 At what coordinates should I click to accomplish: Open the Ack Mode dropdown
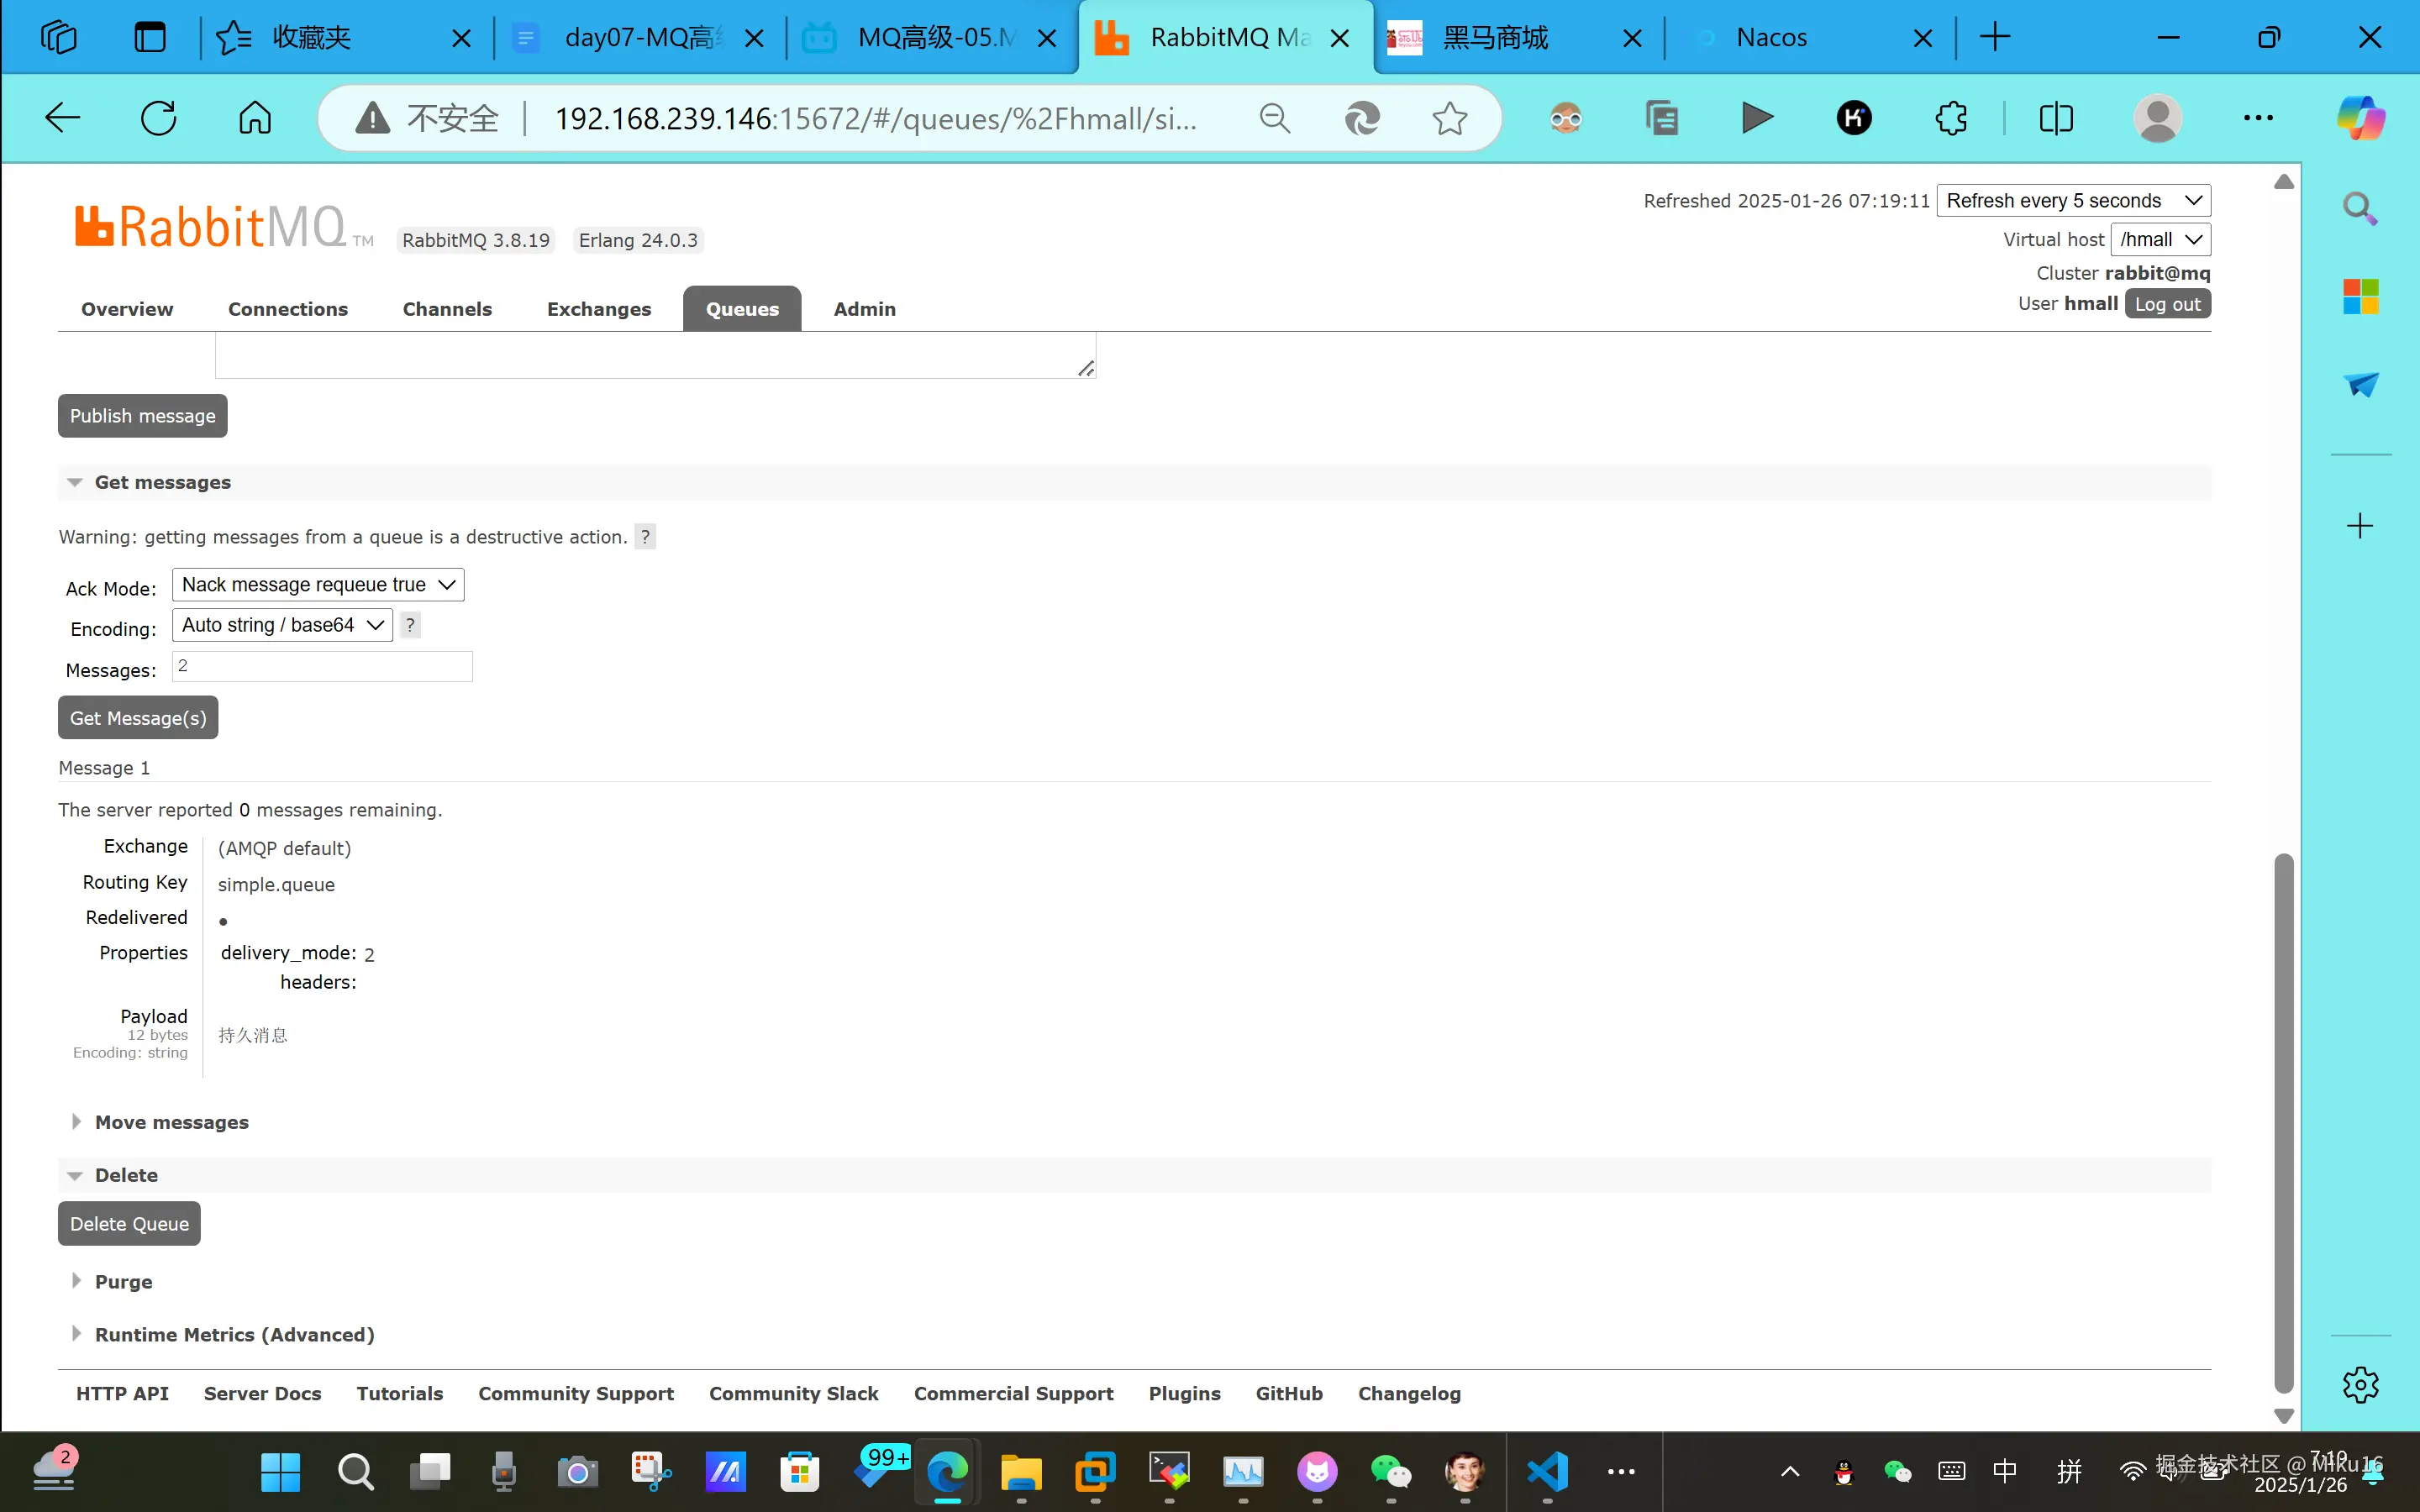[x=318, y=585]
